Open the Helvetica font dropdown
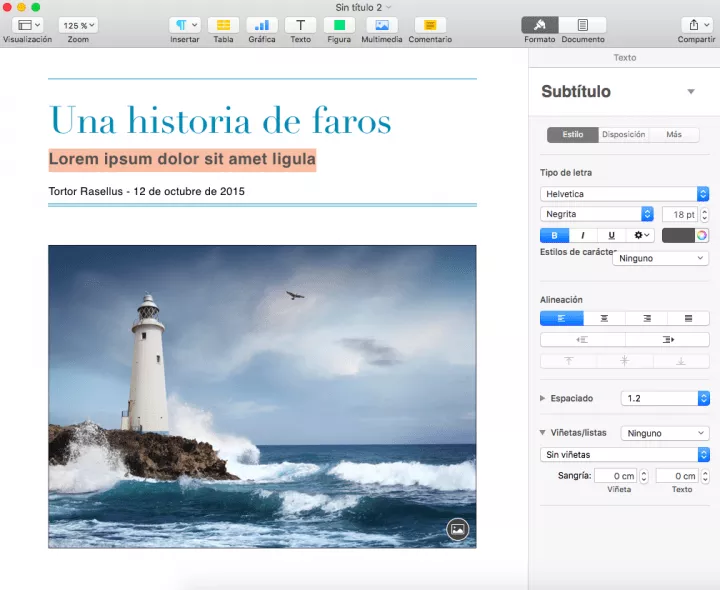The width and height of the screenshot is (720, 590). coord(624,194)
